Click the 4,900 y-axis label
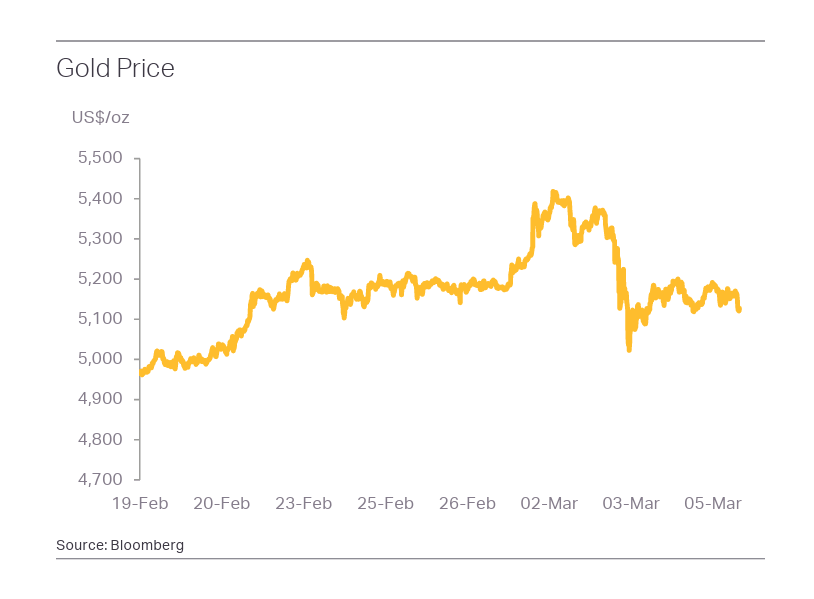Image resolution: width=814 pixels, height=599 pixels. click(x=99, y=399)
